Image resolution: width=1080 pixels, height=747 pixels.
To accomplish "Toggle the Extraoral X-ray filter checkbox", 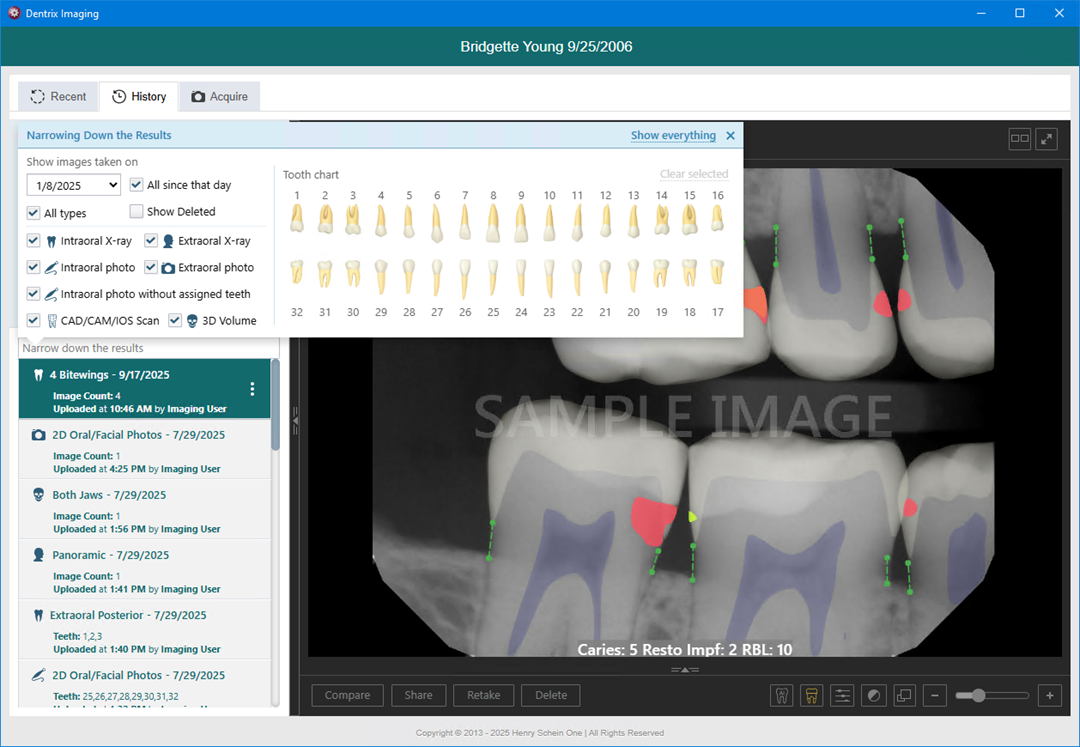I will (x=151, y=241).
